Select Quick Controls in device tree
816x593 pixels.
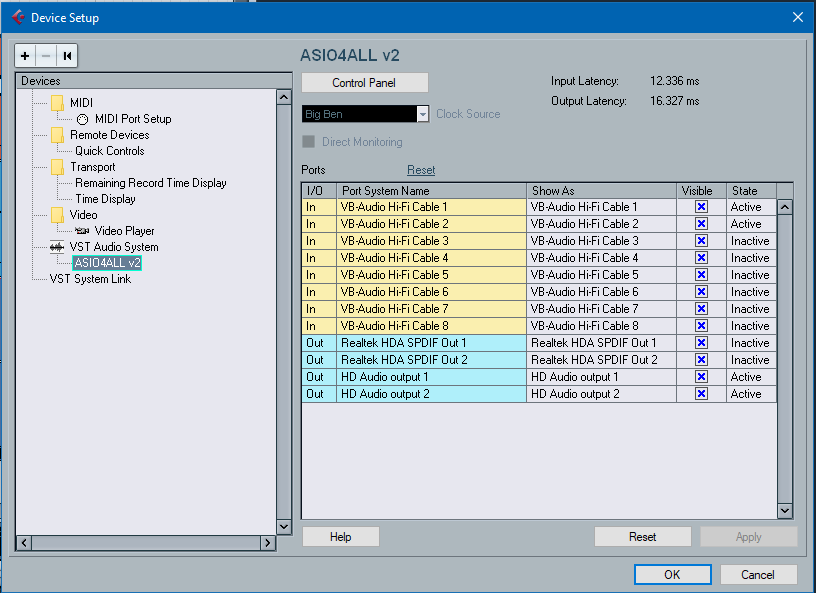109,151
